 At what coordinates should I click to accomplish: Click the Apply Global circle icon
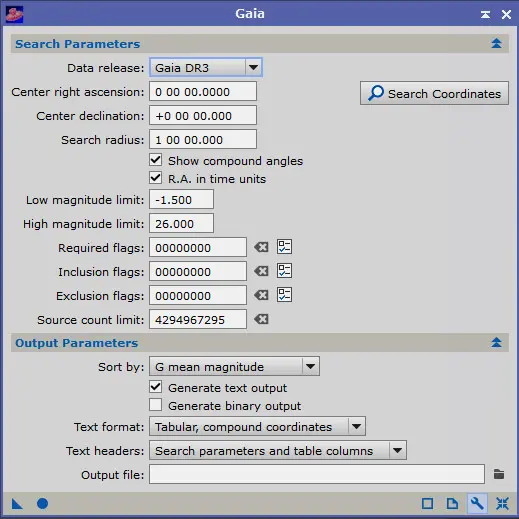click(x=42, y=504)
